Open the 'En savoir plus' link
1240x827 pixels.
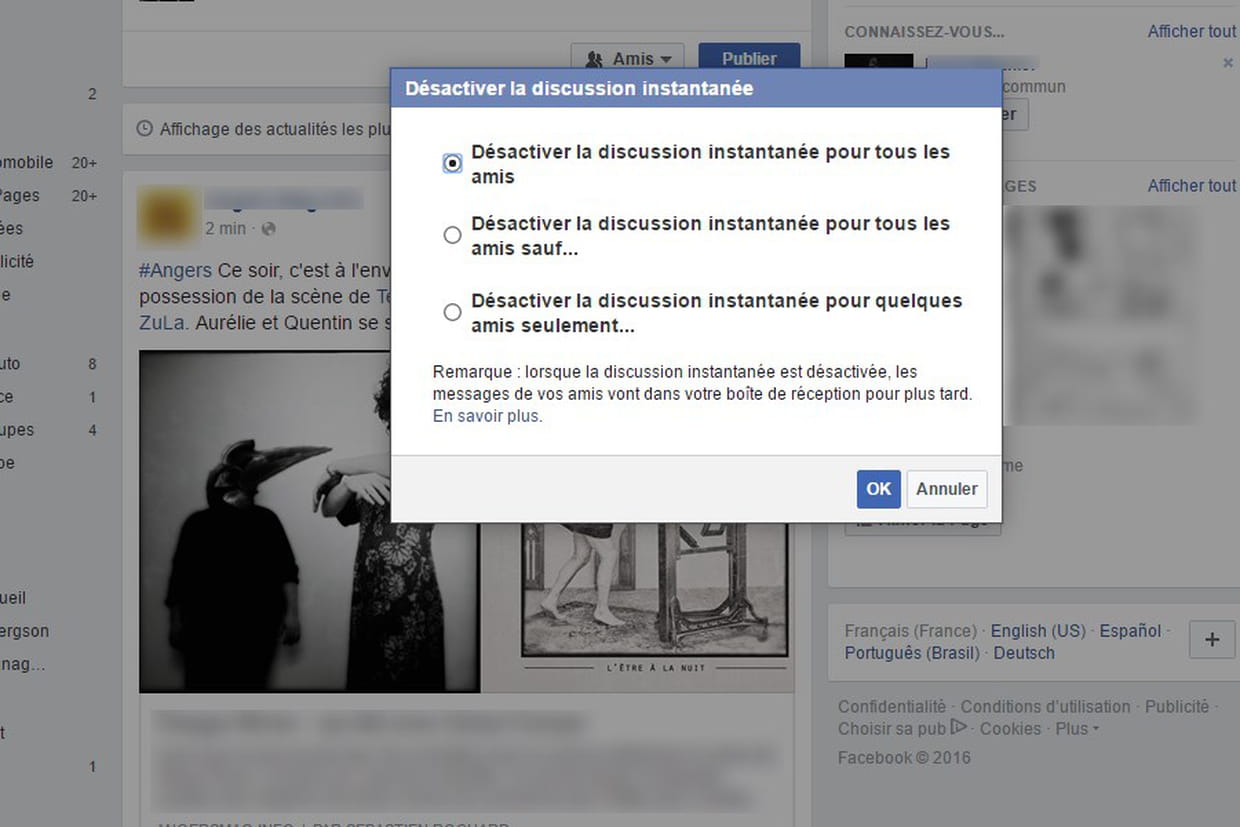click(x=487, y=416)
